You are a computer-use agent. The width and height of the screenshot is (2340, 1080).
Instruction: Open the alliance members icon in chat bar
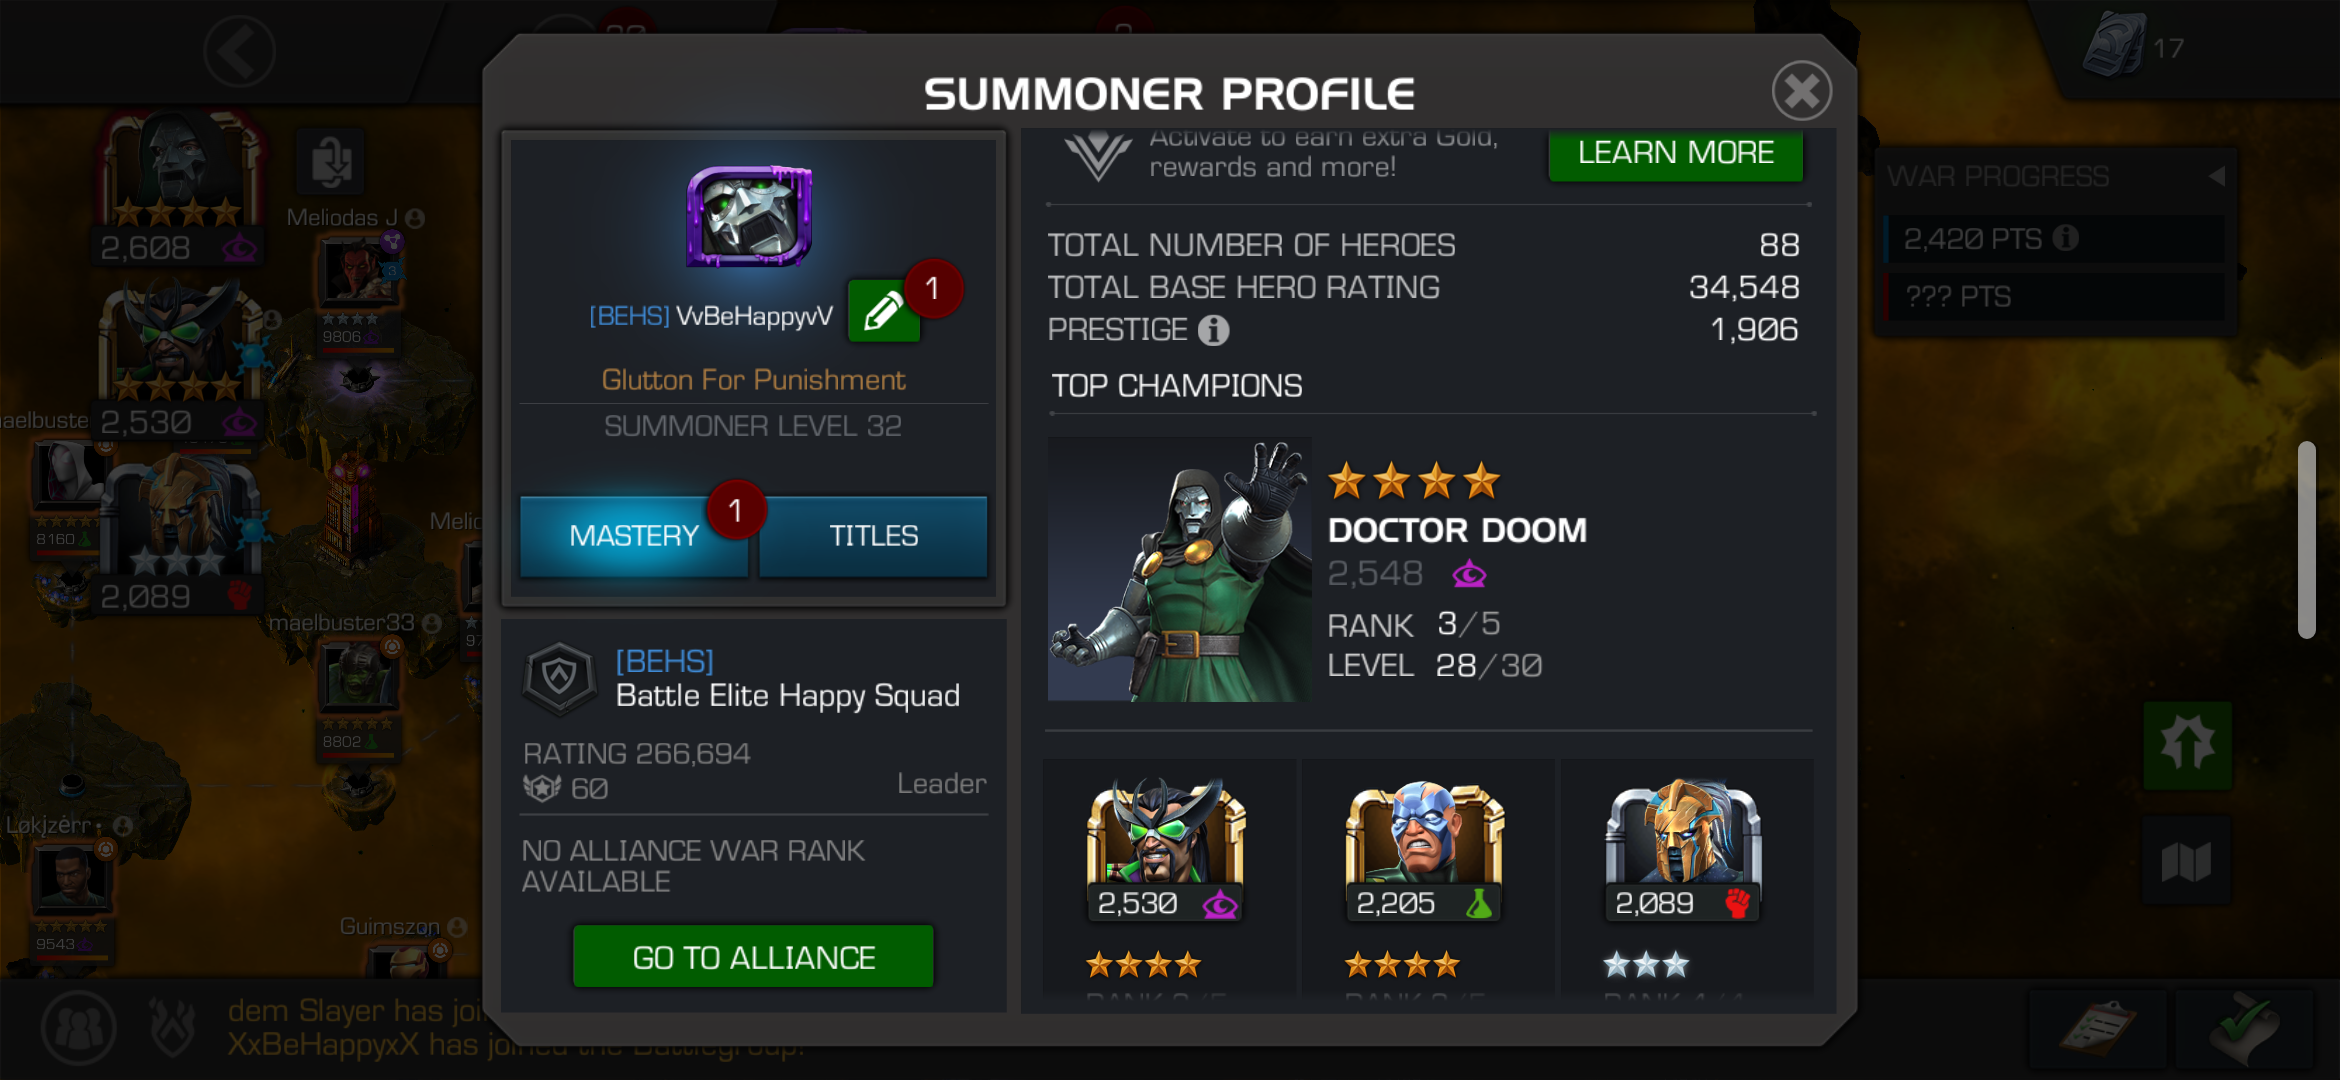pyautogui.click(x=78, y=1027)
